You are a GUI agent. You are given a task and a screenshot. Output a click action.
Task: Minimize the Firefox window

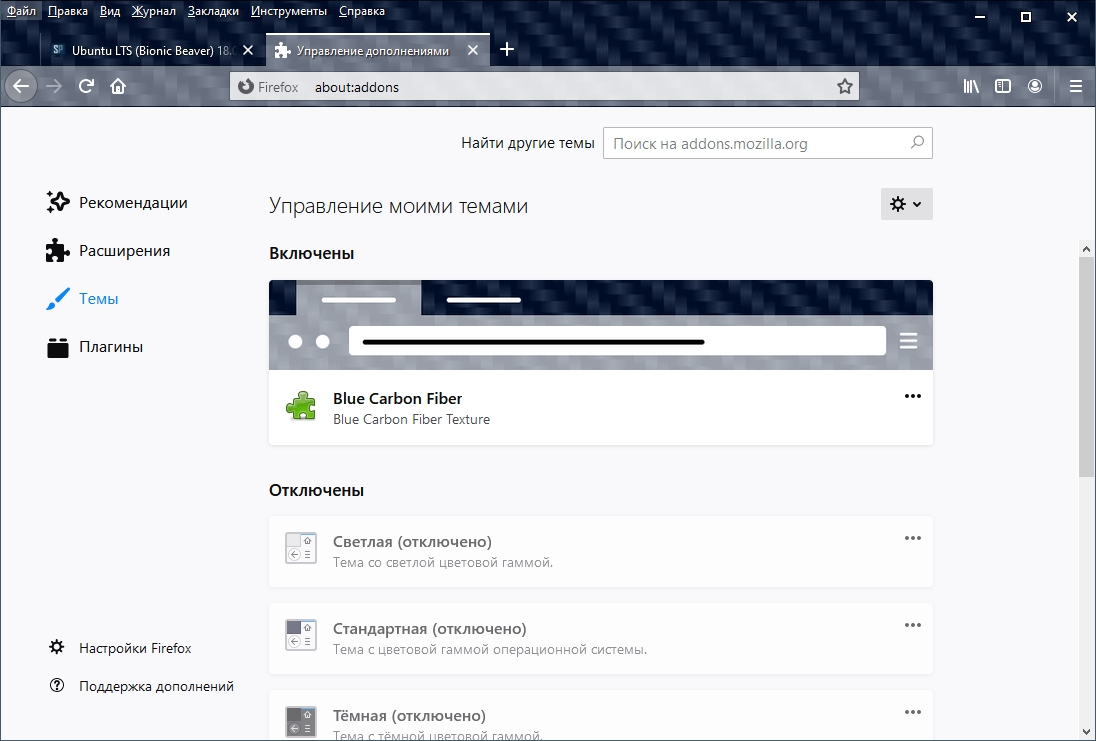click(980, 17)
